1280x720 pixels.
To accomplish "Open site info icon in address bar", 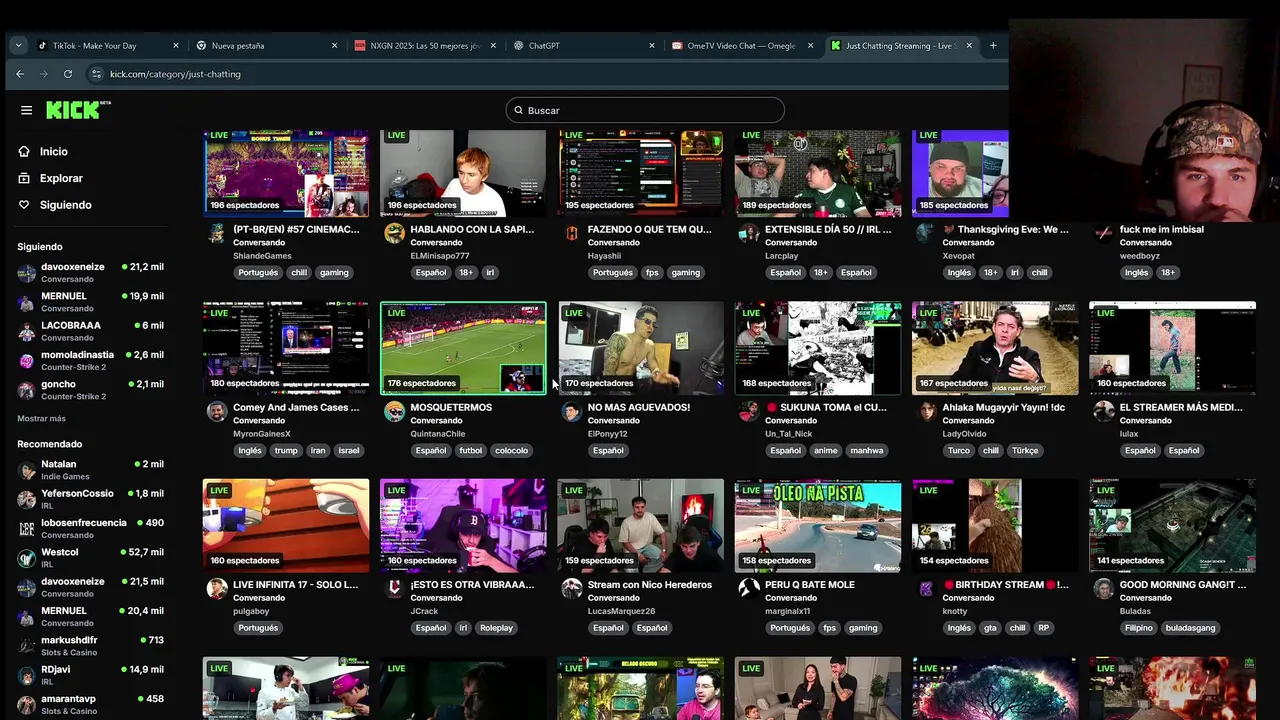I will [96, 74].
